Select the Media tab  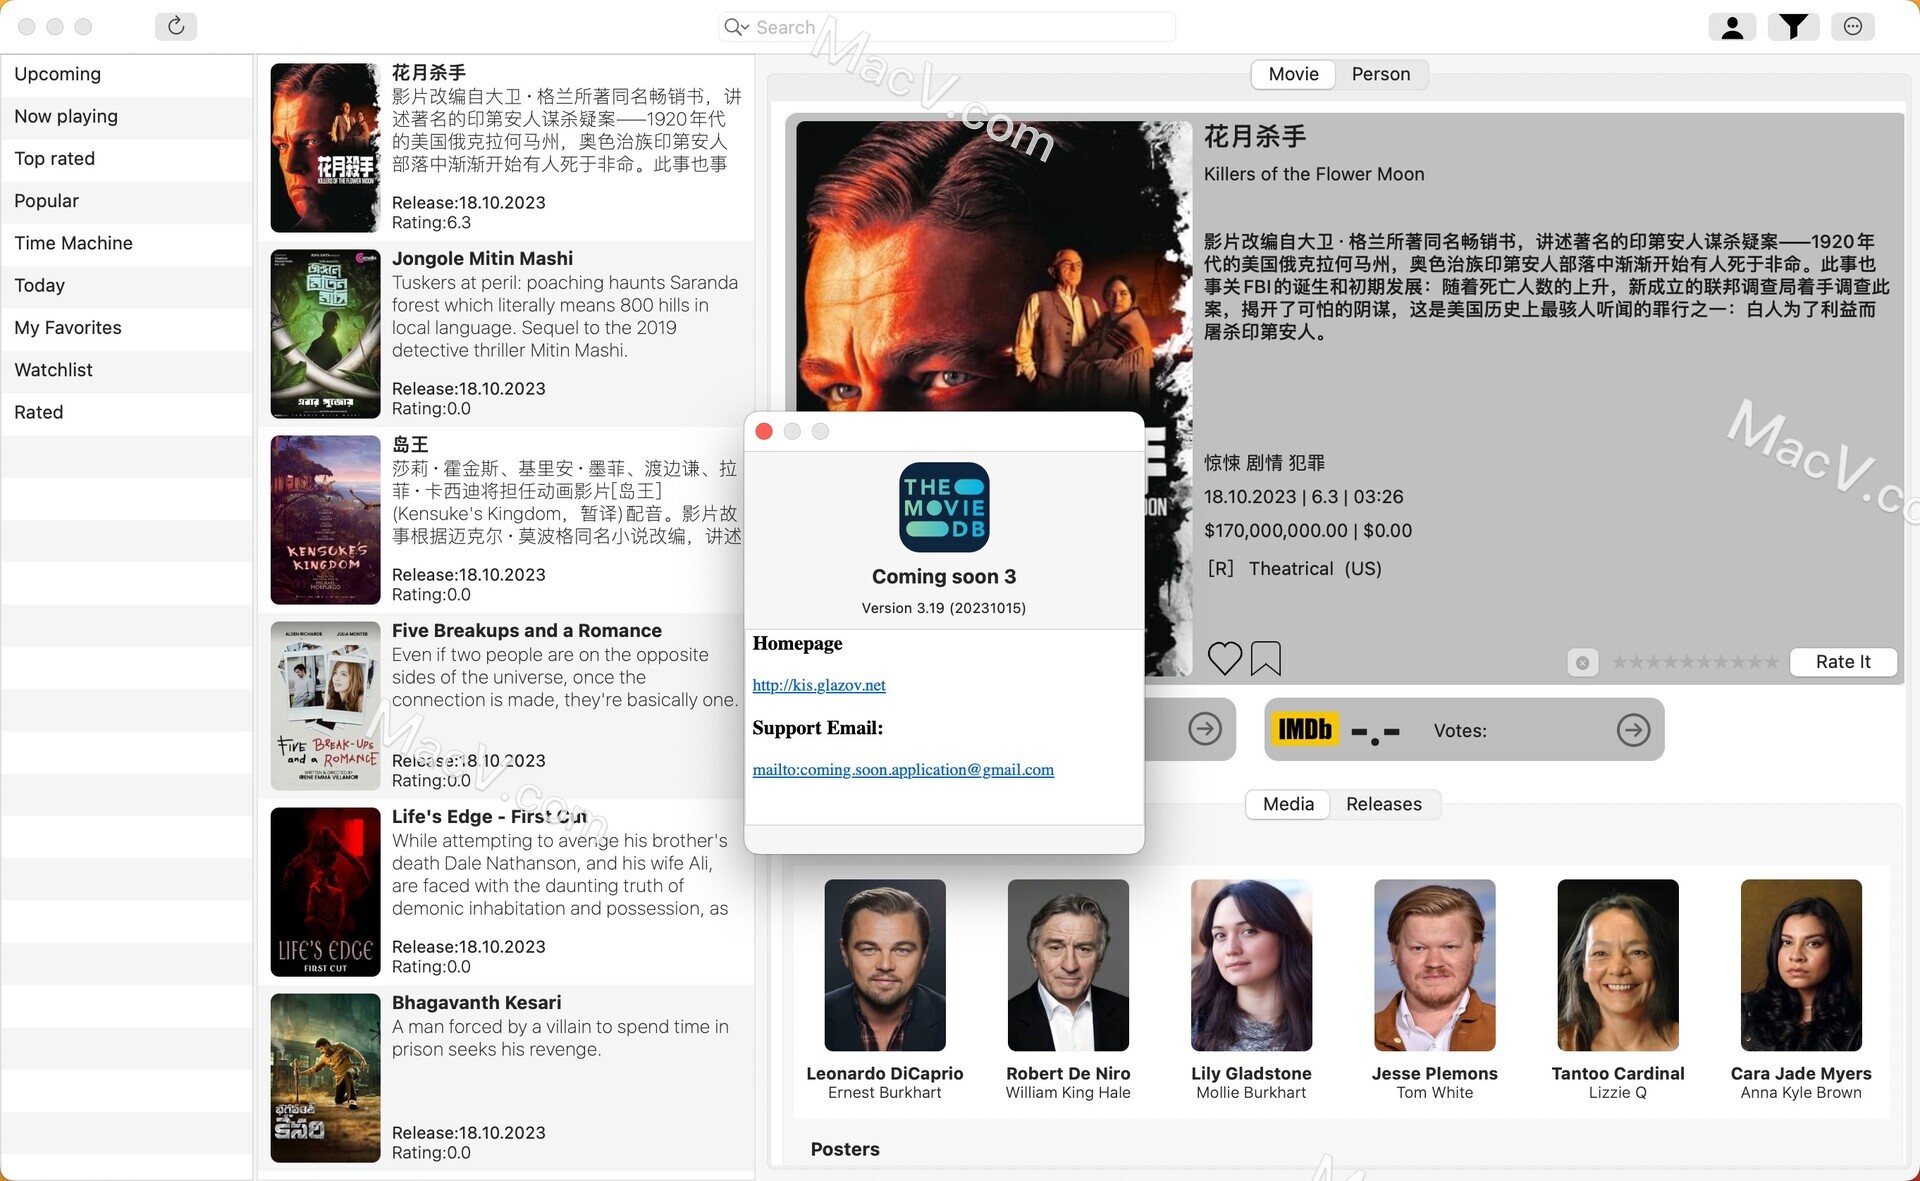[x=1288, y=804]
